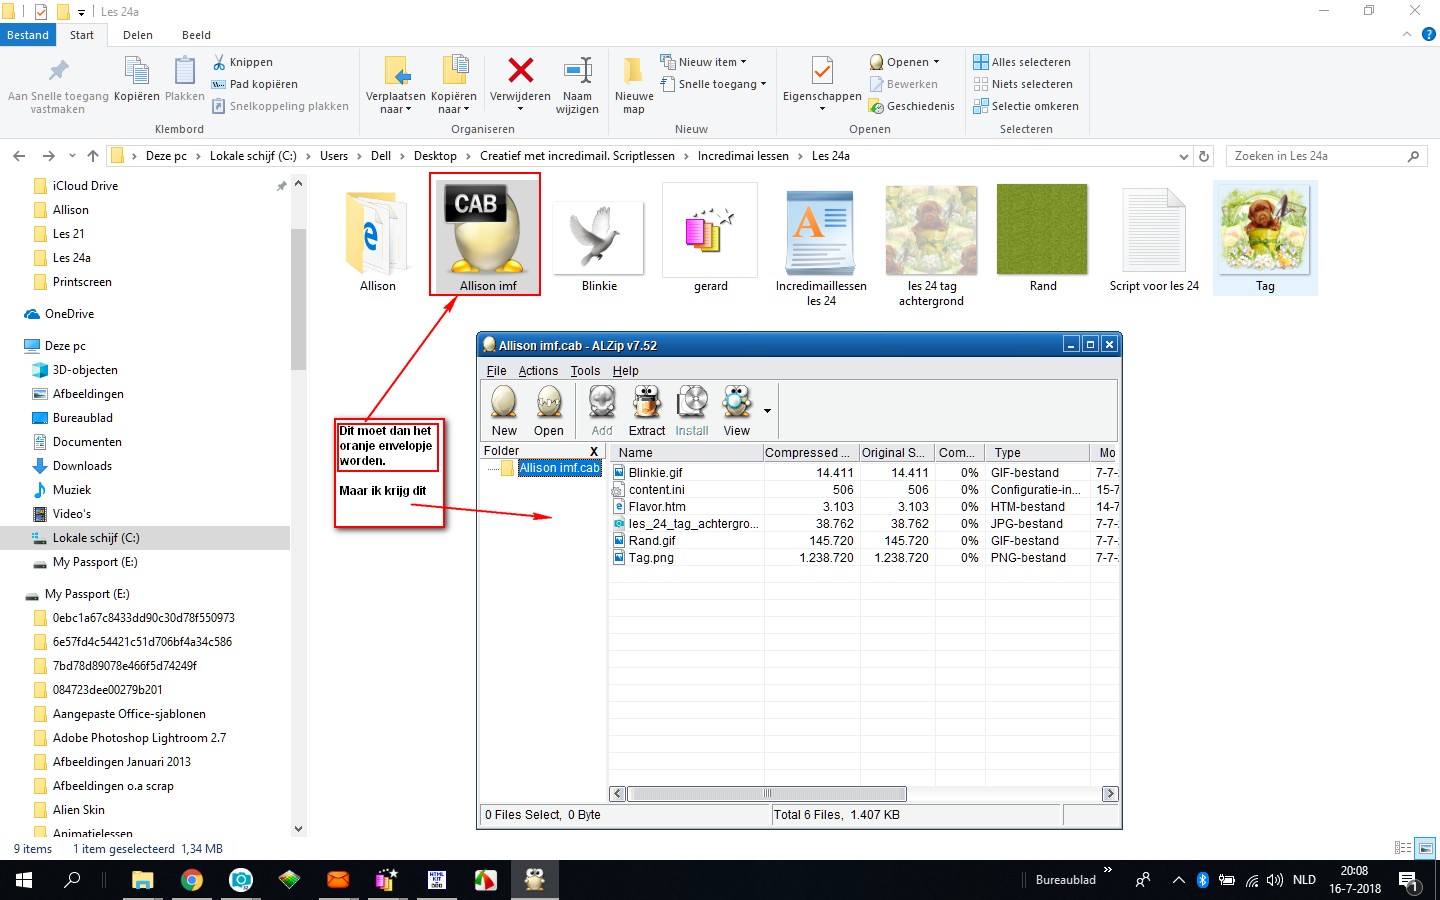This screenshot has height=900, width=1440.
Task: Open the Bestand tab
Action: tap(28, 35)
